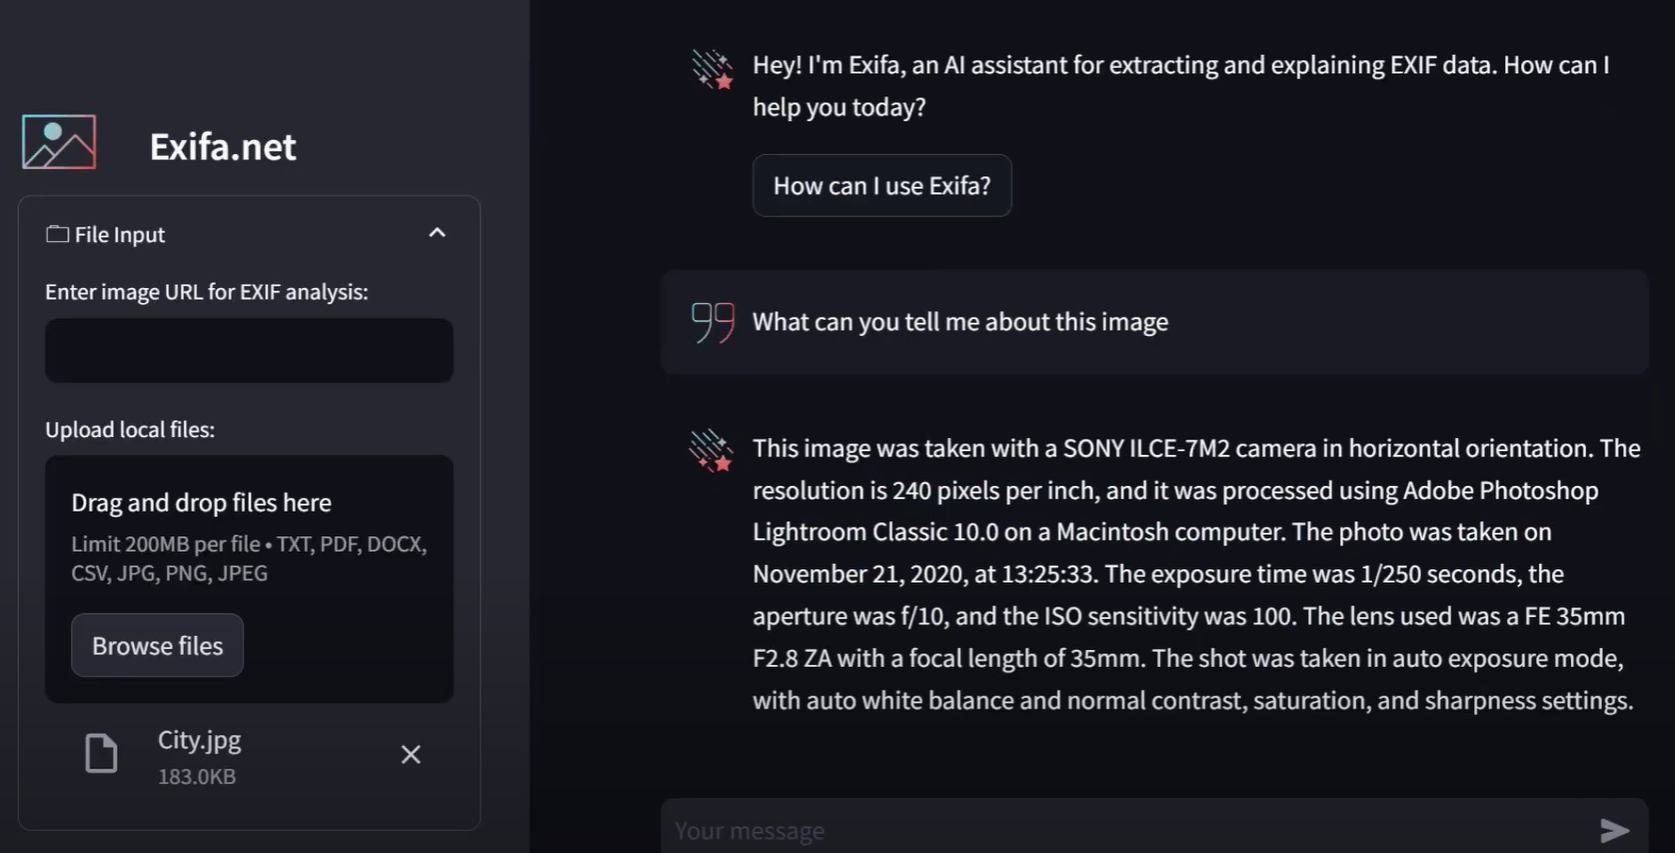1675x853 pixels.
Task: Send the message with the arrow icon
Action: tap(1614, 830)
